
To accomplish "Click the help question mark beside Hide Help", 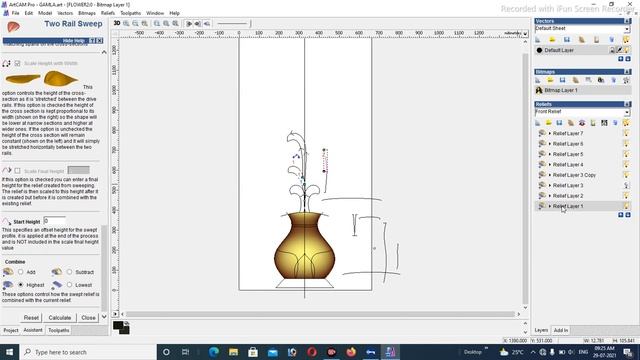I will (92, 41).
